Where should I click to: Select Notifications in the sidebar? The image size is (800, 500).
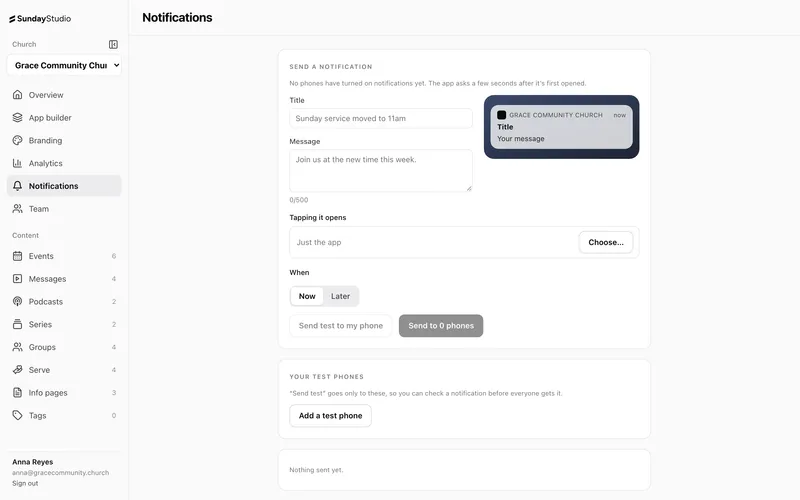point(64,186)
